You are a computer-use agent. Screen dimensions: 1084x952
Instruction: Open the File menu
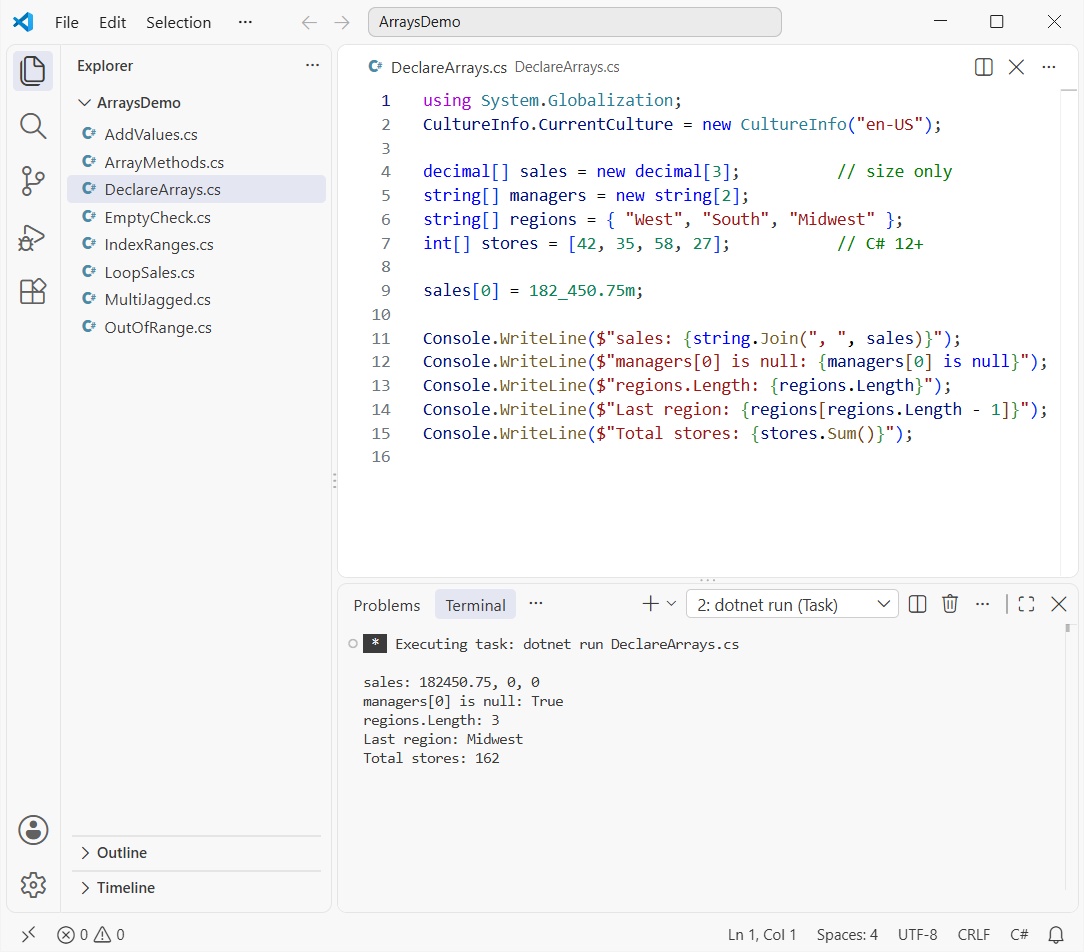tap(66, 23)
